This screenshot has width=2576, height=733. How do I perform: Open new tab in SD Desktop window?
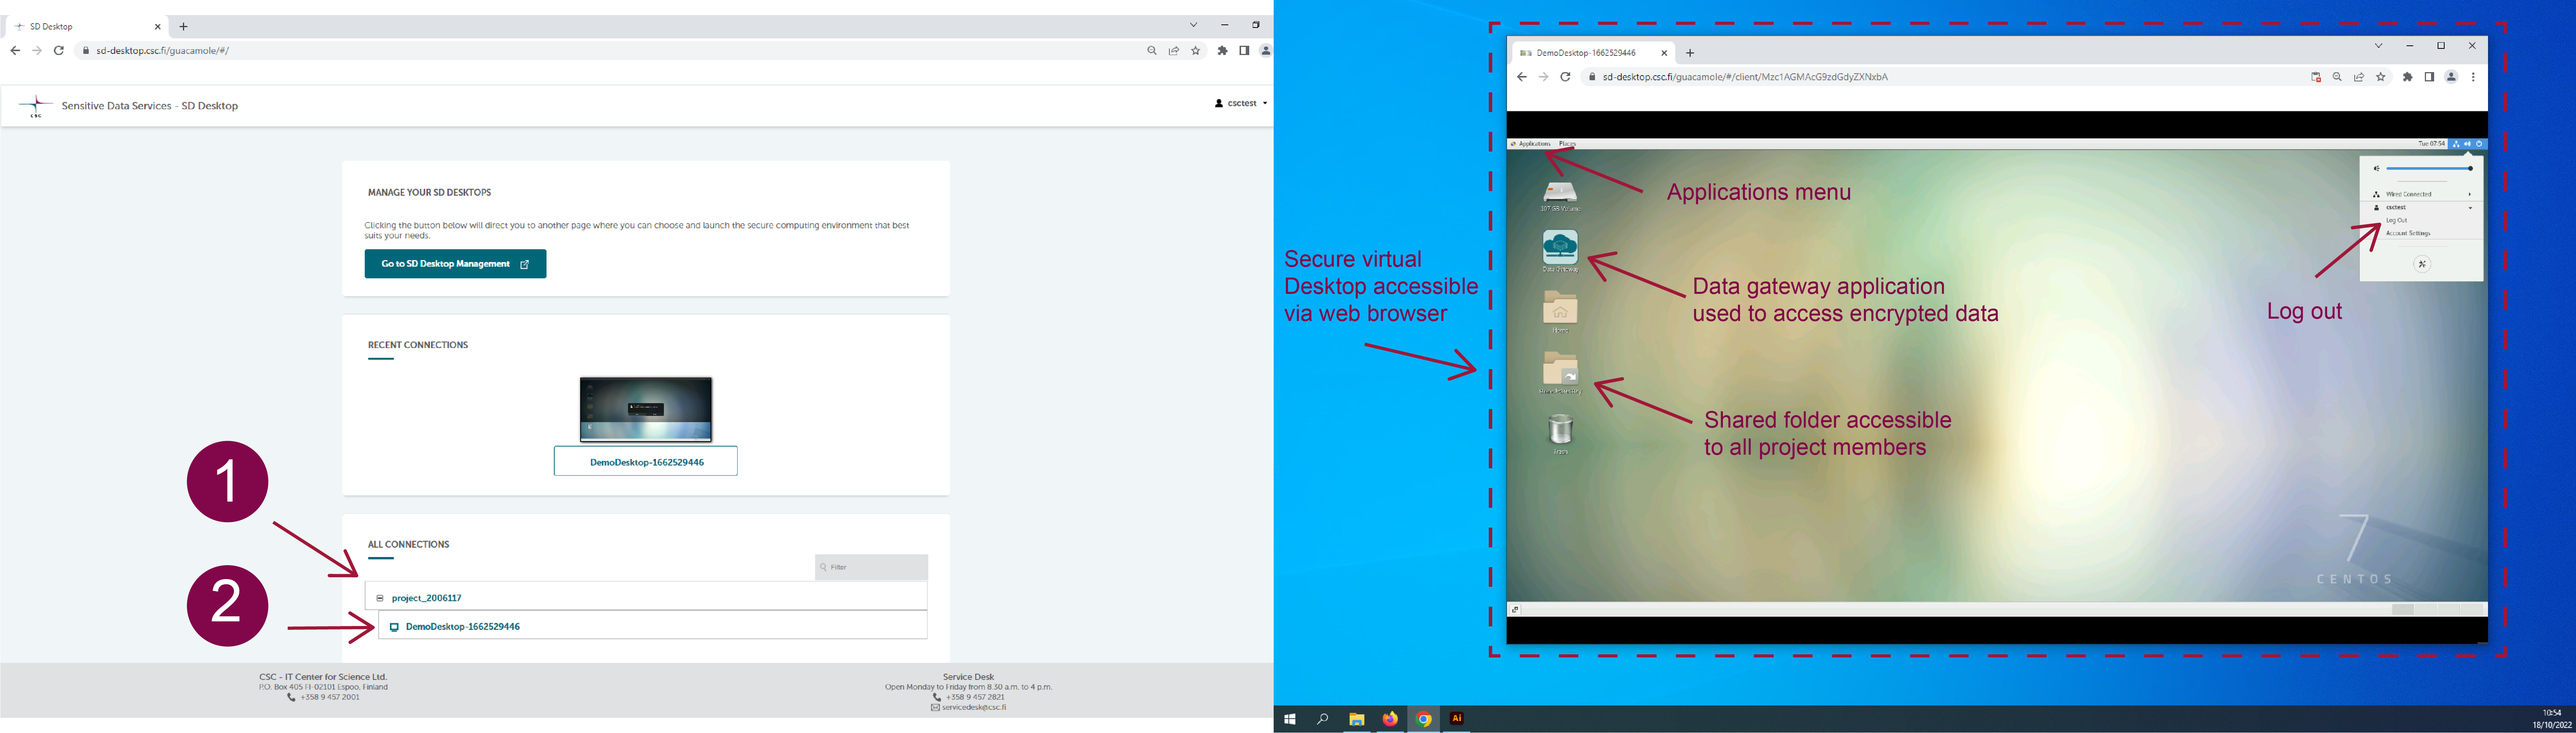tap(183, 27)
